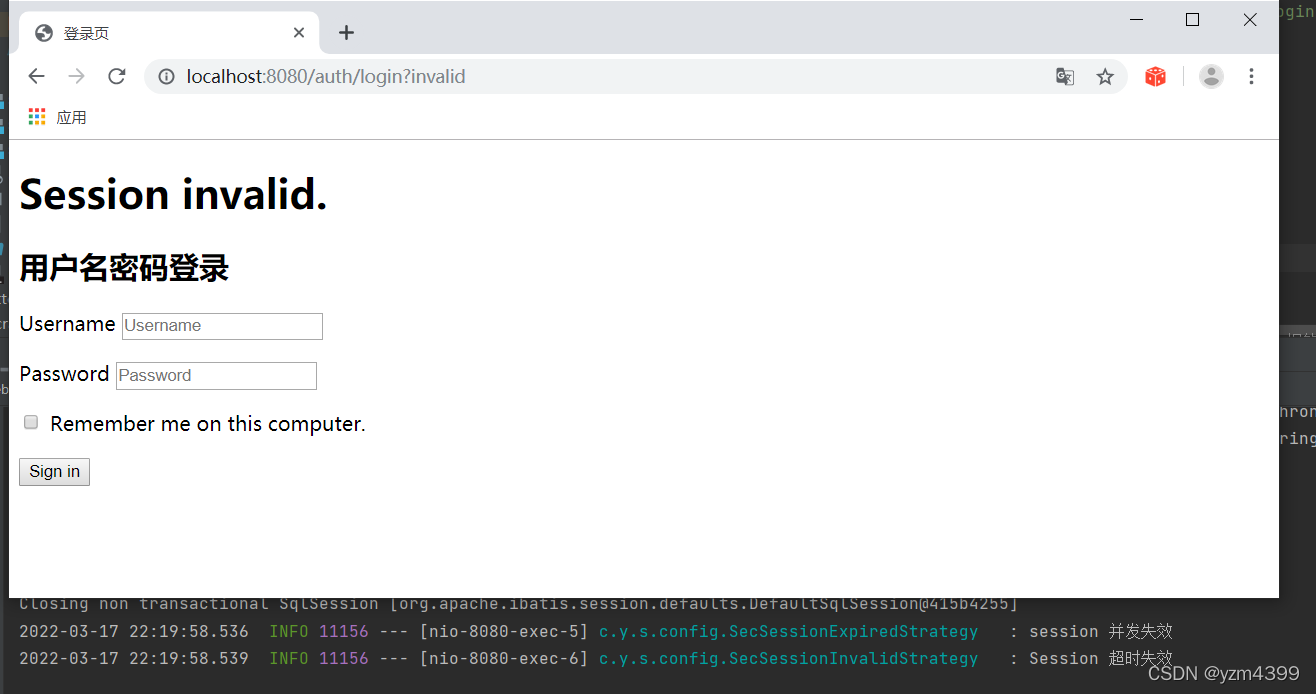Click 'Session 超时失效' console message
This screenshot has width=1316, height=694.
(1100, 659)
